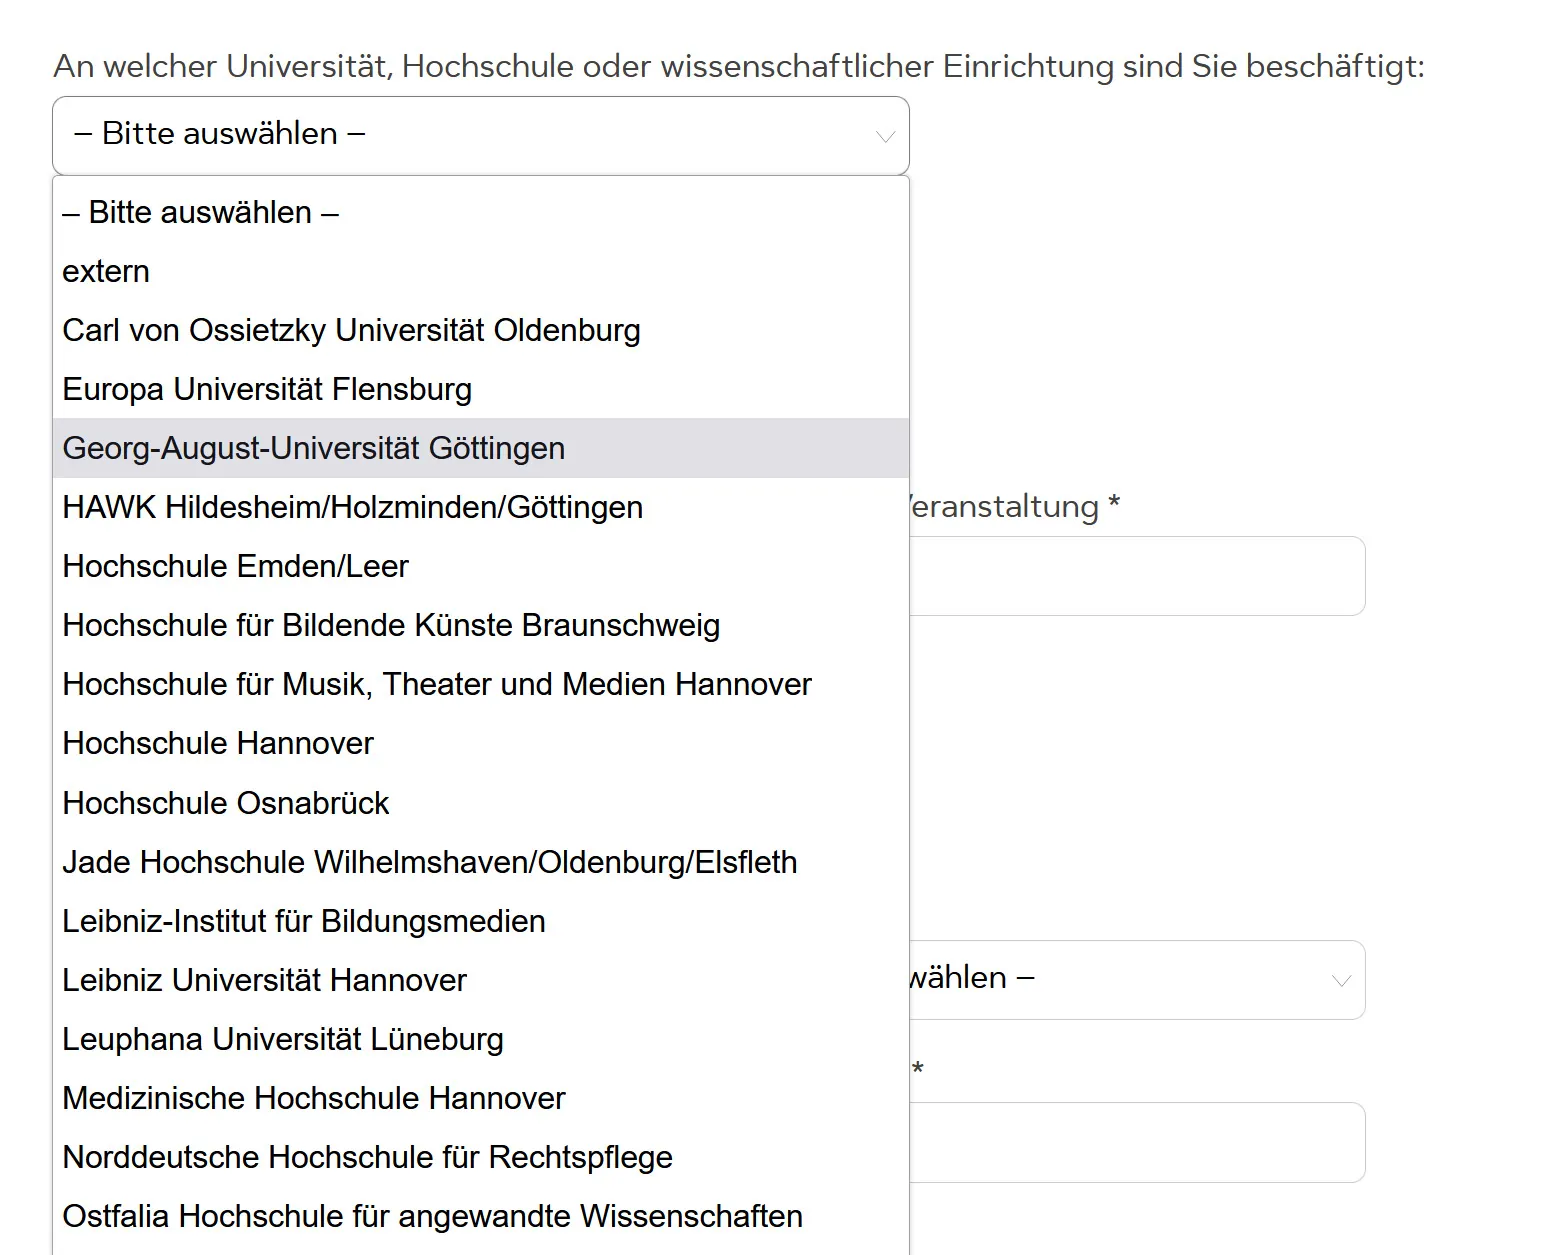Select Leibniz-Institut für Bildungsmedien
The height and width of the screenshot is (1255, 1567).
point(481,921)
